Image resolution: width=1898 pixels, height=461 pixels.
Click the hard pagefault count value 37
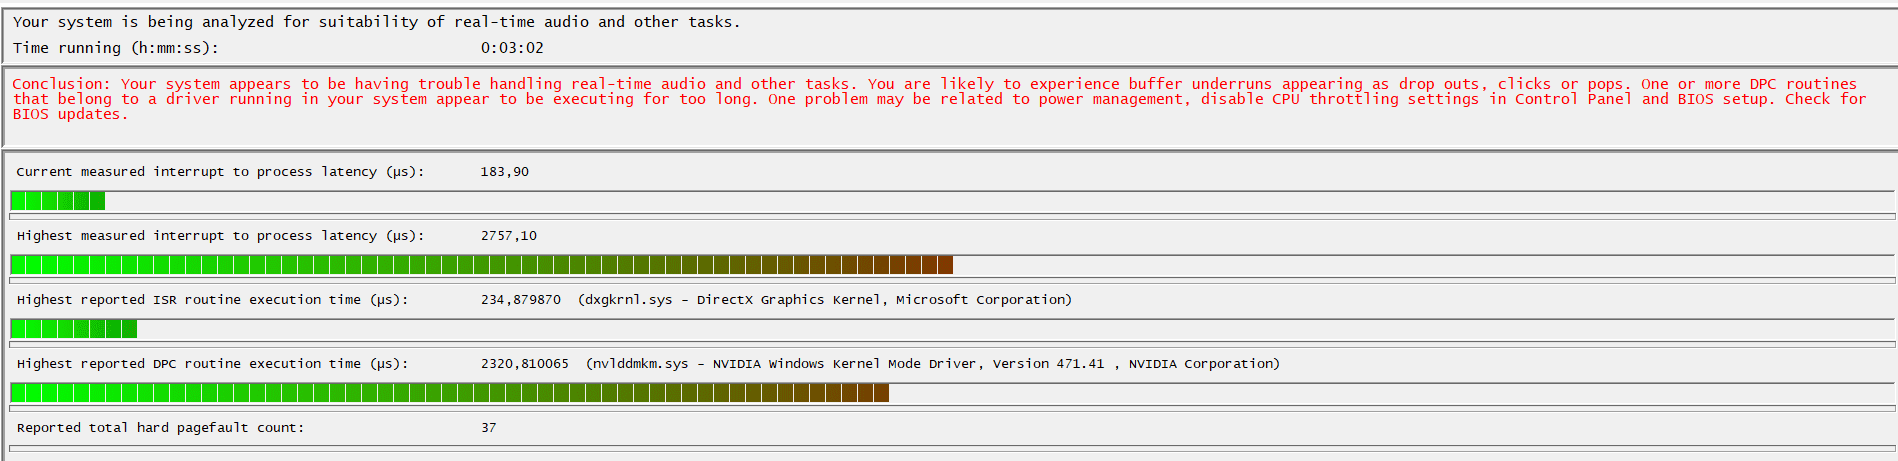click(489, 428)
